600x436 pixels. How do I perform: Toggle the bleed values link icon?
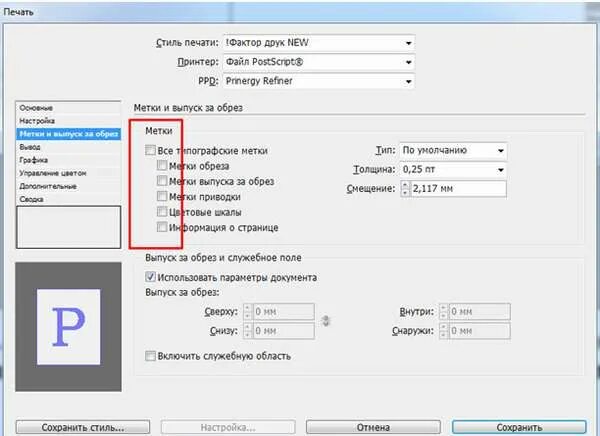(326, 321)
